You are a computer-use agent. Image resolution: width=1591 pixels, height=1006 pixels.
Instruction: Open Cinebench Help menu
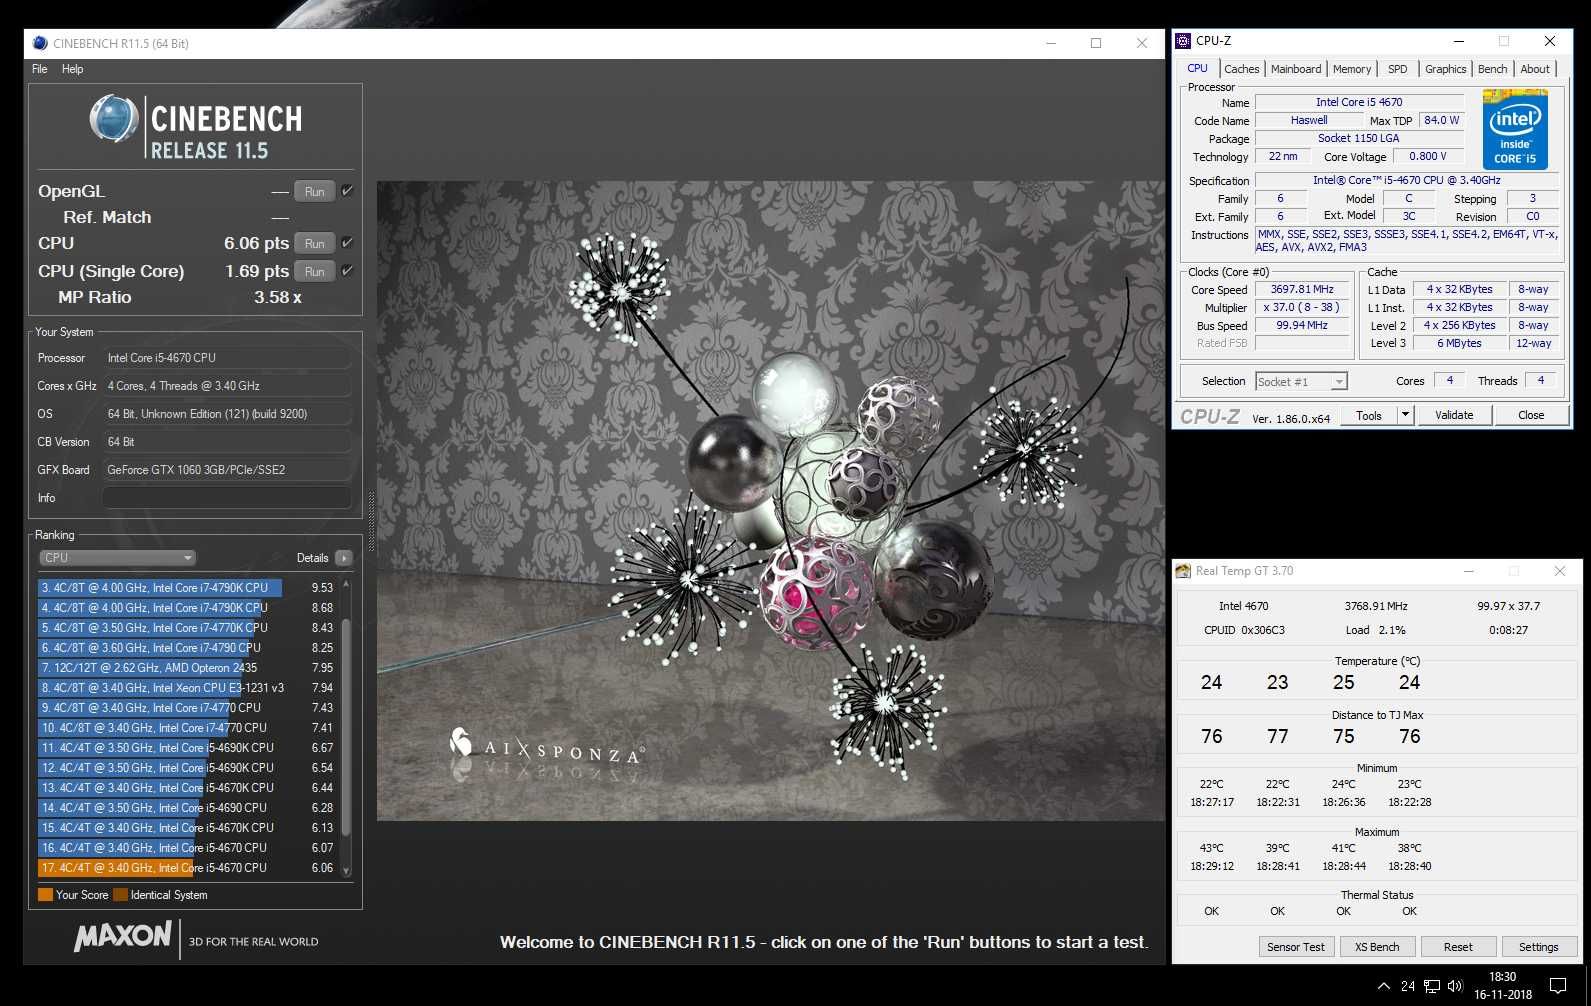click(72, 69)
